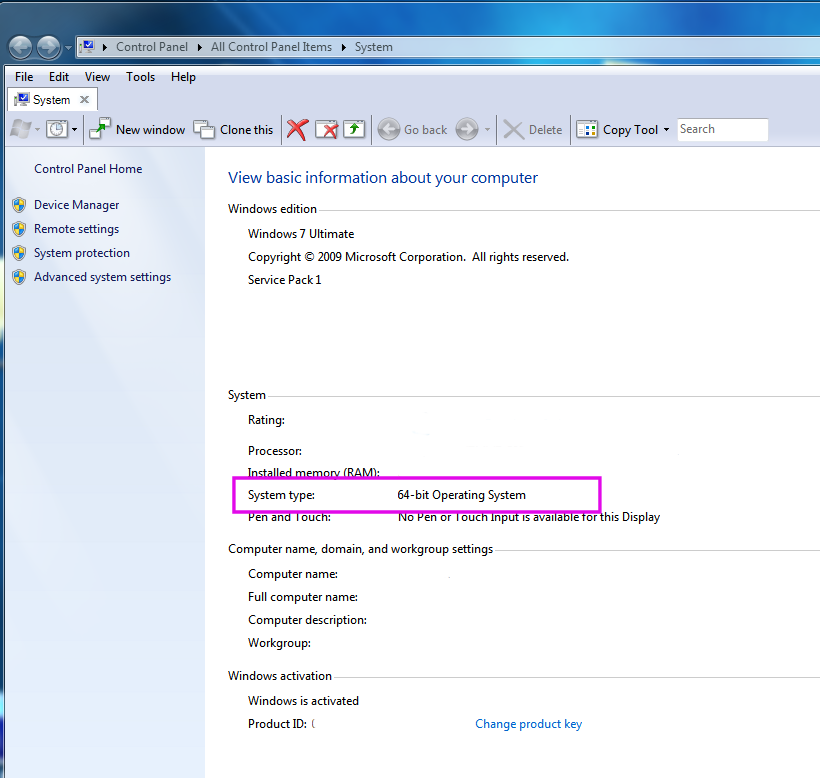Image resolution: width=820 pixels, height=778 pixels.
Task: Open the Help menu
Action: [x=183, y=77]
